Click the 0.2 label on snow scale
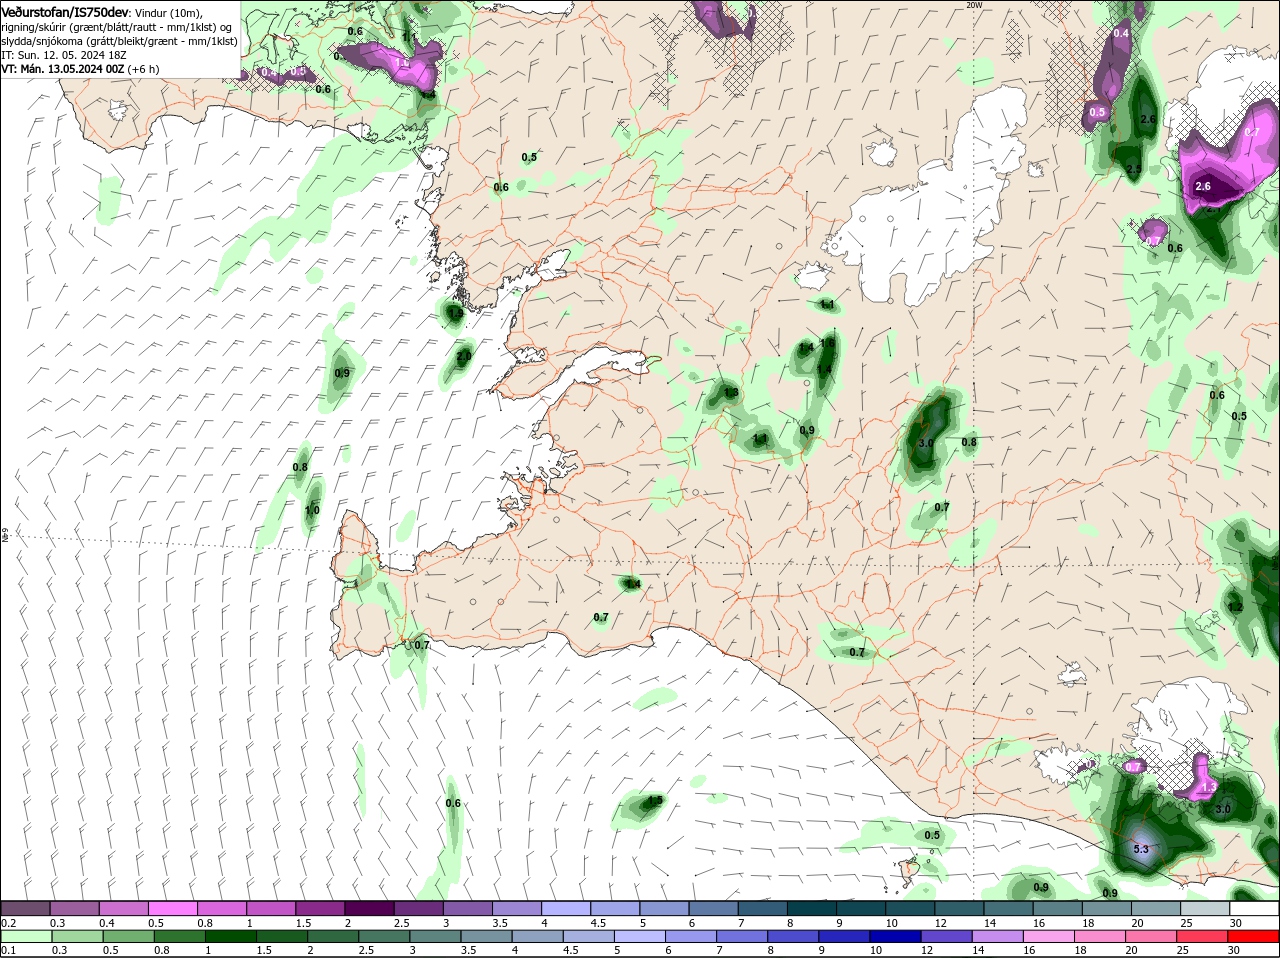 coord(8,923)
